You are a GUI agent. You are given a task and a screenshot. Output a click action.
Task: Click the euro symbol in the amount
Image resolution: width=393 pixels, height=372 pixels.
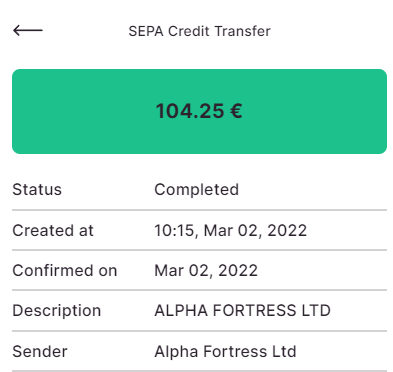(236, 111)
